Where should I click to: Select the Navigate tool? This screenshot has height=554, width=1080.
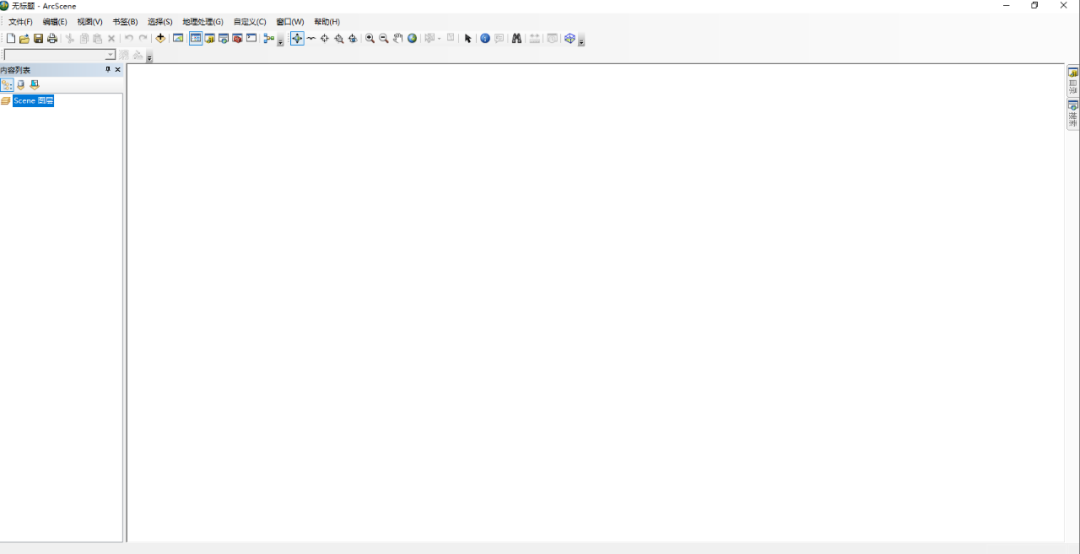[297, 38]
